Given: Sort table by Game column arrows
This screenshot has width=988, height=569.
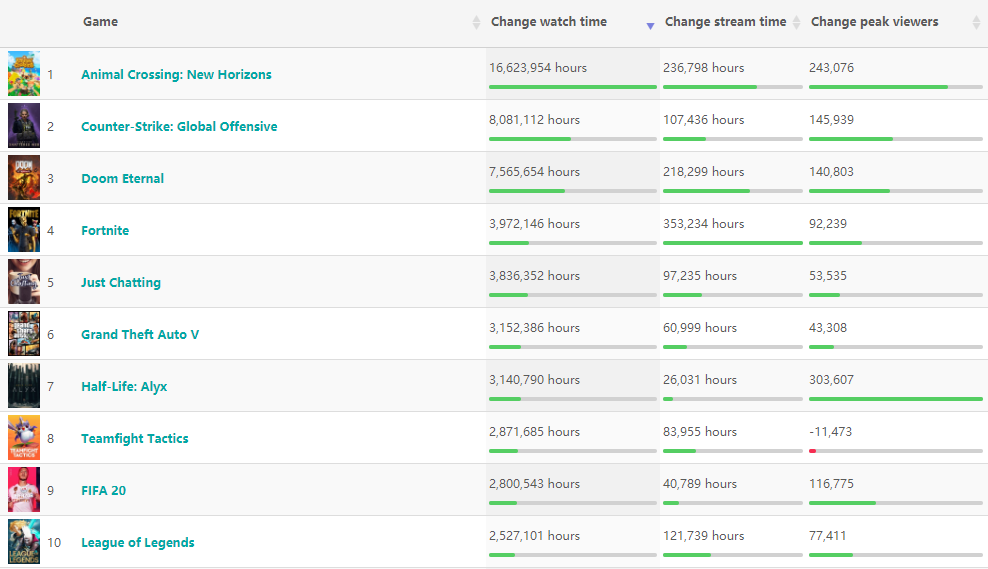Looking at the screenshot, I should (x=476, y=22).
